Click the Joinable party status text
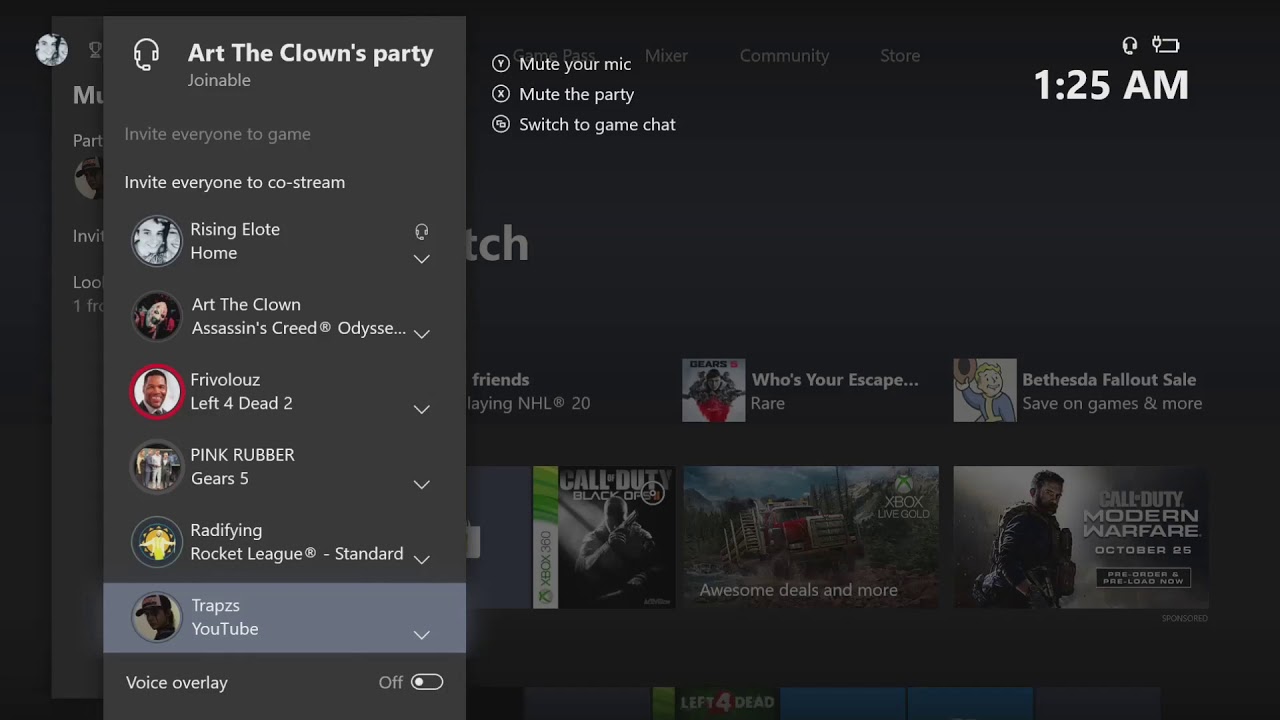 point(219,80)
